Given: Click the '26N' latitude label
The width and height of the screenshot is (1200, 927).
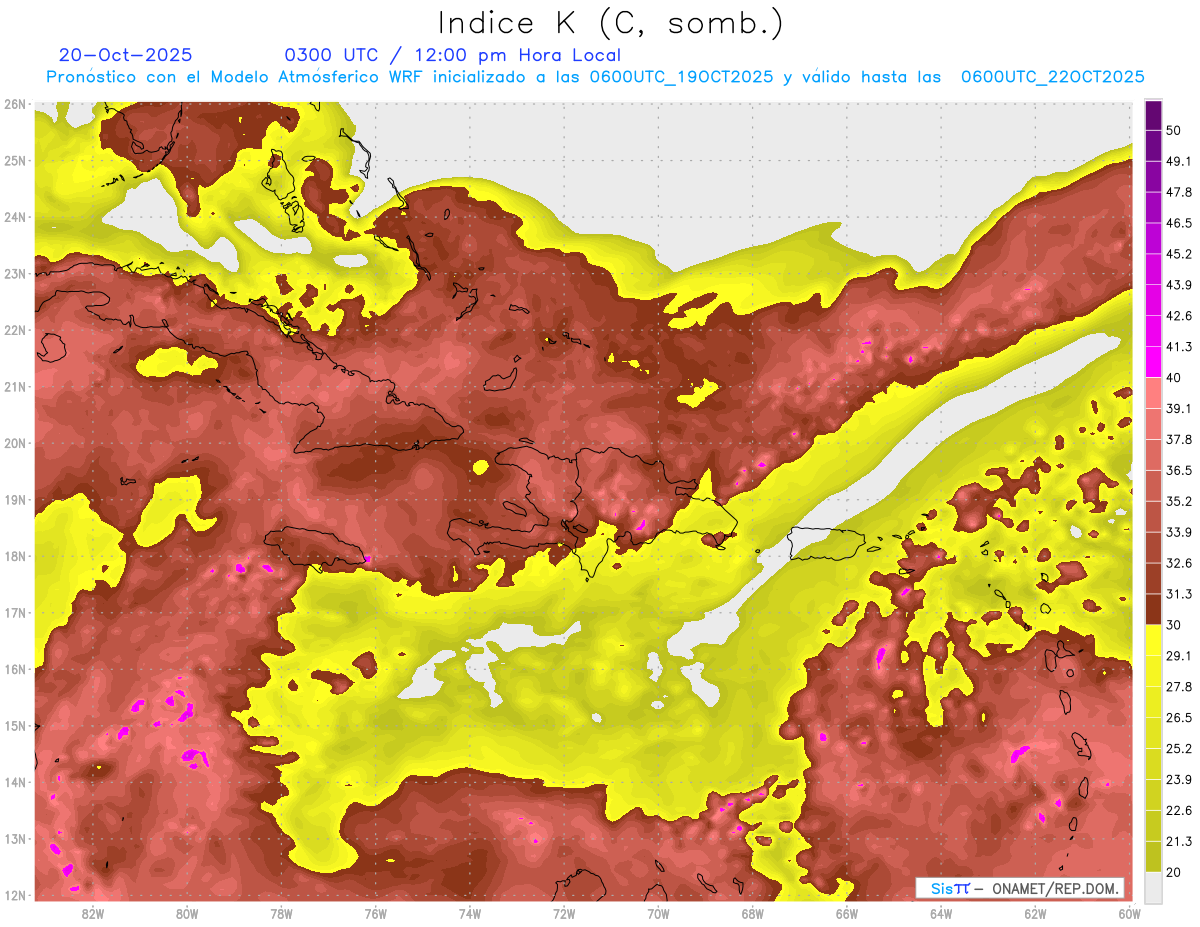Looking at the screenshot, I should pos(15,104).
